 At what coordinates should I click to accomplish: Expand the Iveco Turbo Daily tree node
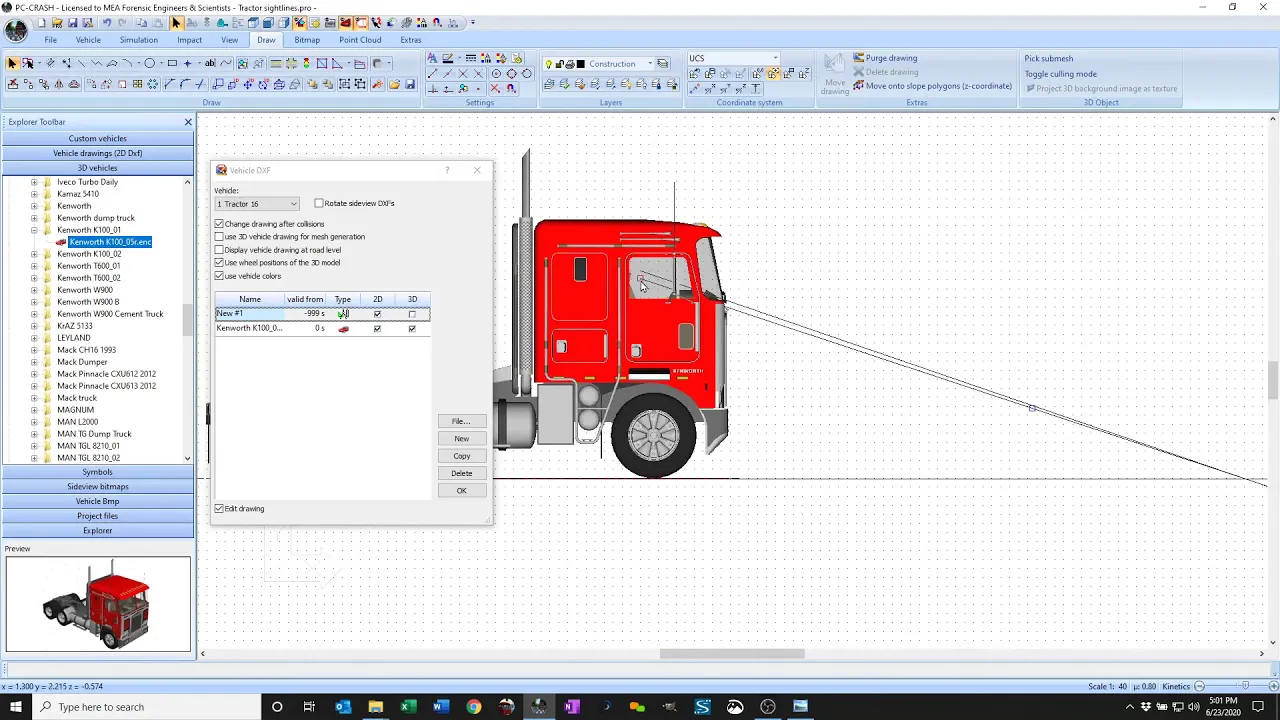(34, 182)
